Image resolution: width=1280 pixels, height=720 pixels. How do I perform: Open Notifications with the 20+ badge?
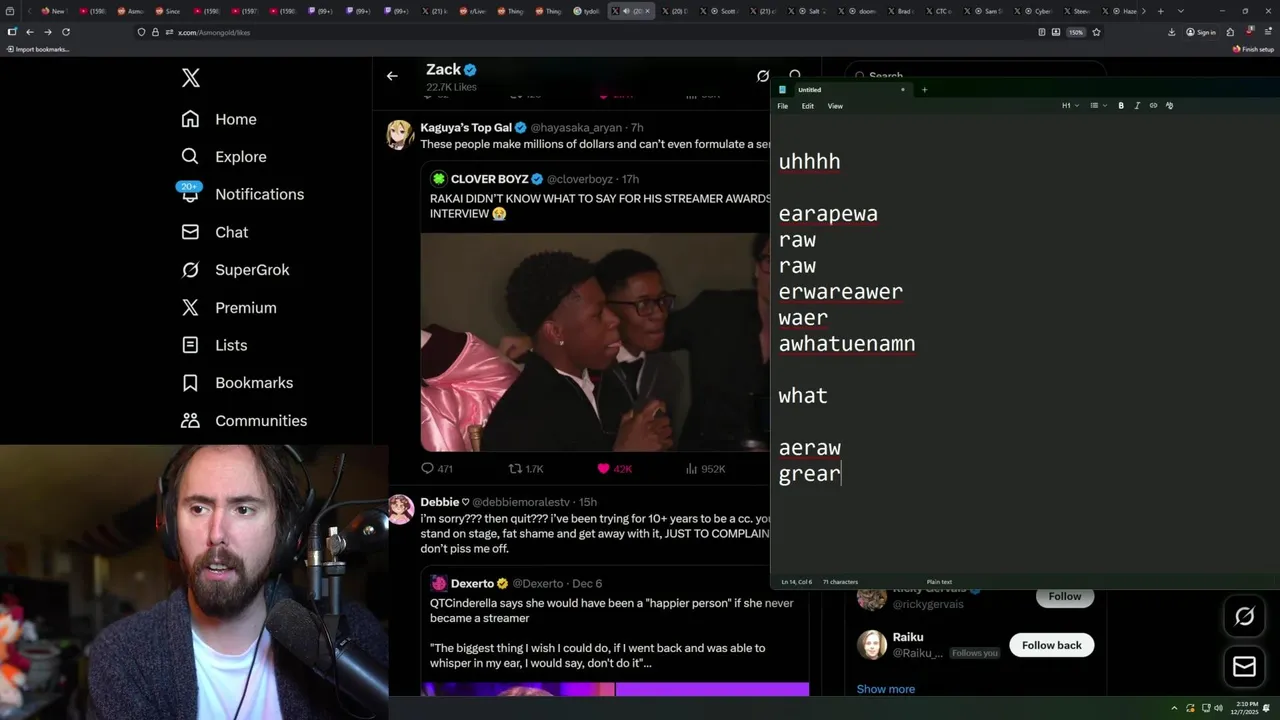tap(242, 194)
